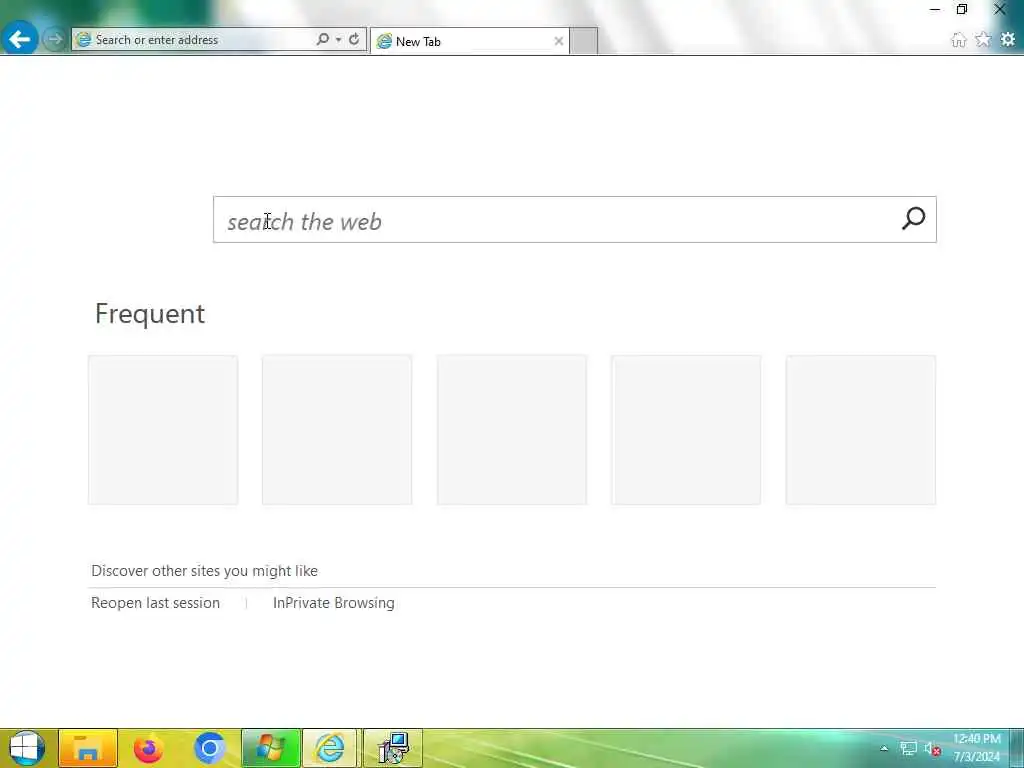Viewport: 1024px width, 768px height.
Task: Open the installer setup taskbar icon
Action: coord(392,748)
